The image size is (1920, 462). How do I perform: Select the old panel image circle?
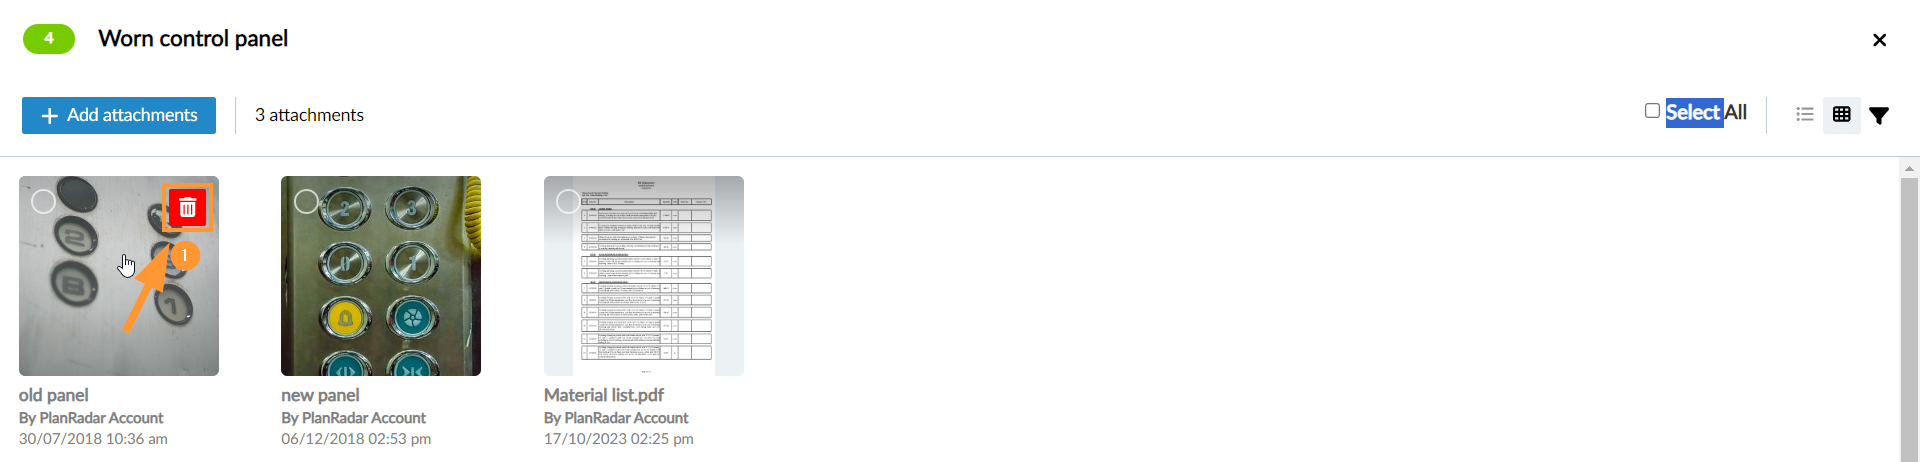tap(43, 202)
